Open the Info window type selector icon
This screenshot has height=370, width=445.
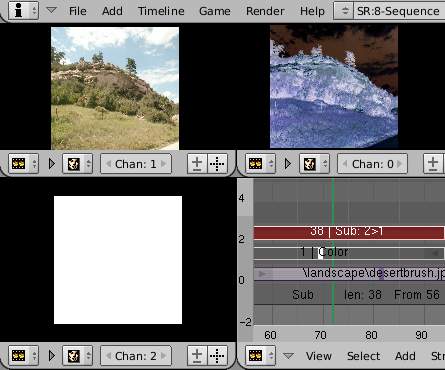tap(23, 10)
